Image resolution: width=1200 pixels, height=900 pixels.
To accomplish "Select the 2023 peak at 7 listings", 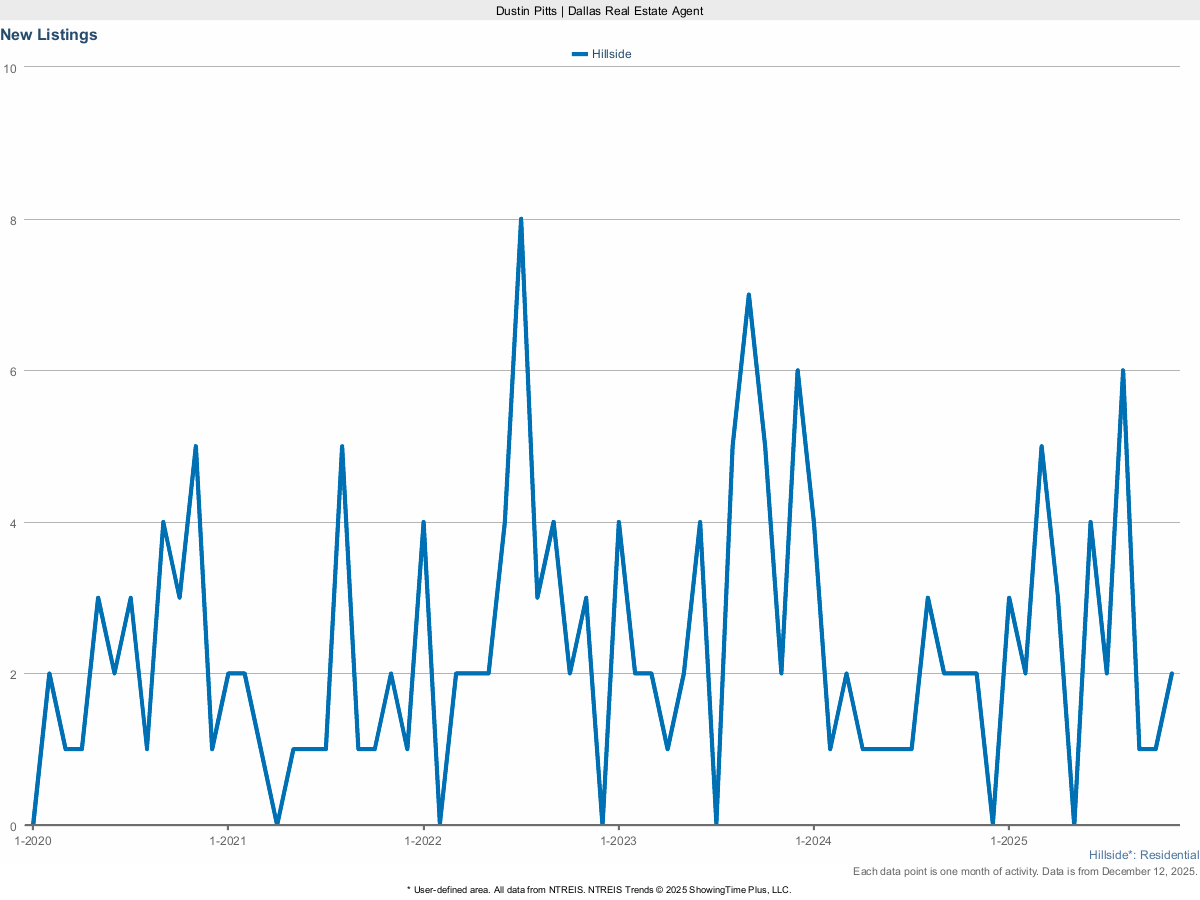I will coord(748,295).
